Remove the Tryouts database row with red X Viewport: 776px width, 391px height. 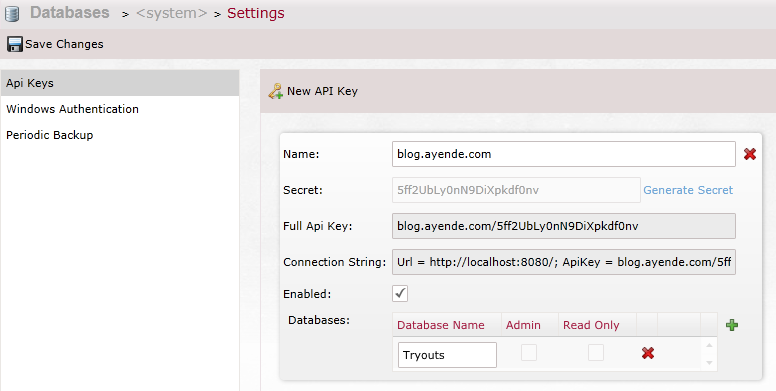[x=648, y=353]
